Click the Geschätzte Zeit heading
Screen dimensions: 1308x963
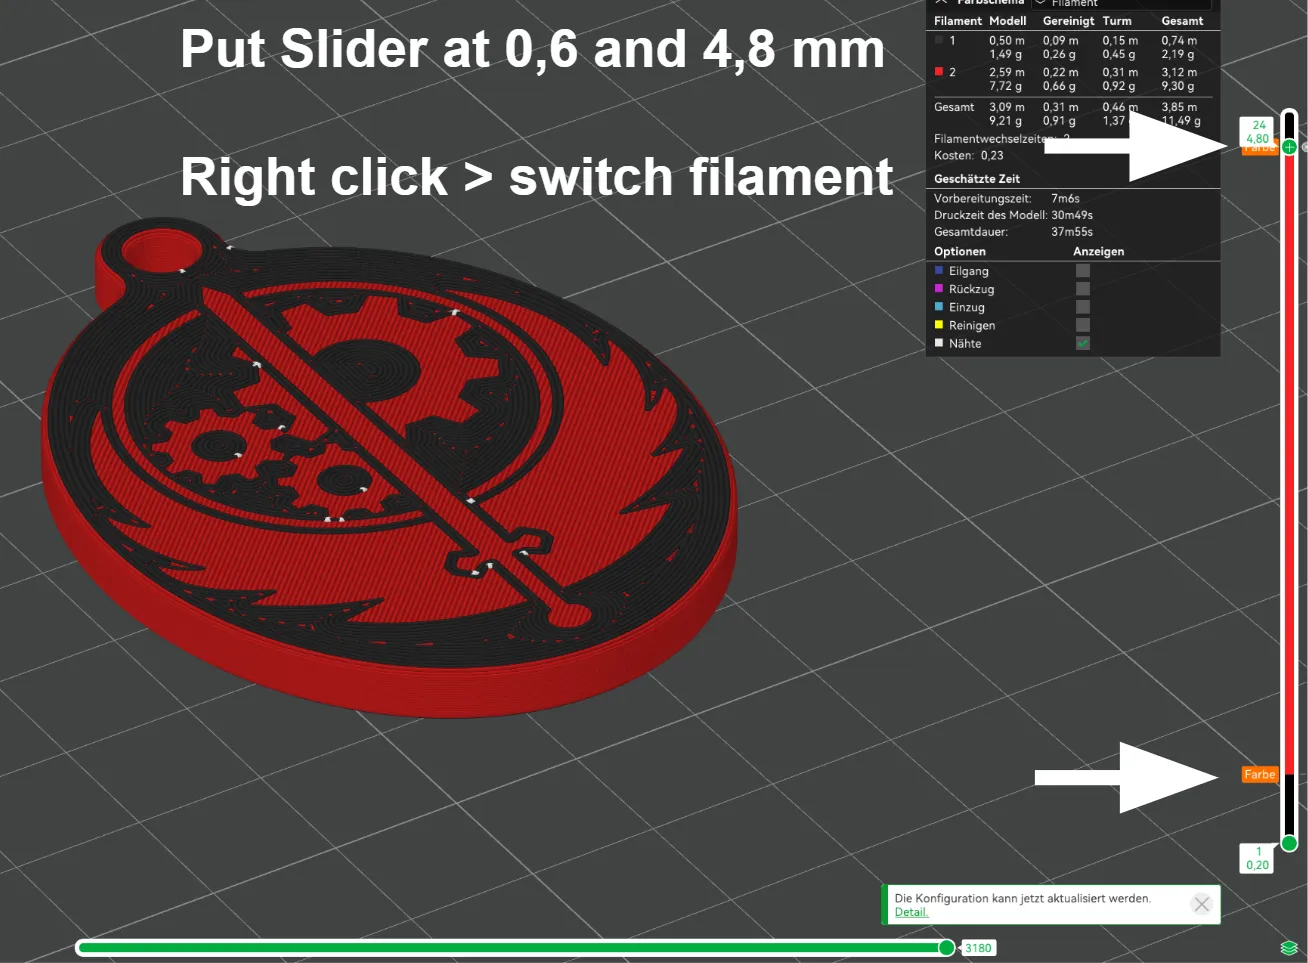tap(977, 179)
